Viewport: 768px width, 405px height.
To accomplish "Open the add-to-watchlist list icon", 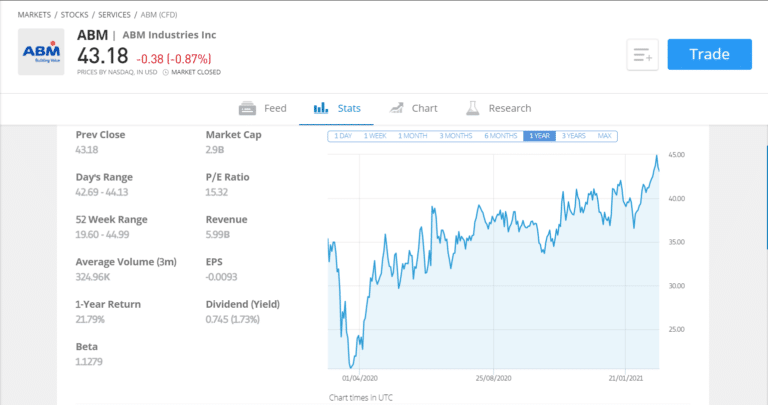I will tap(642, 55).
